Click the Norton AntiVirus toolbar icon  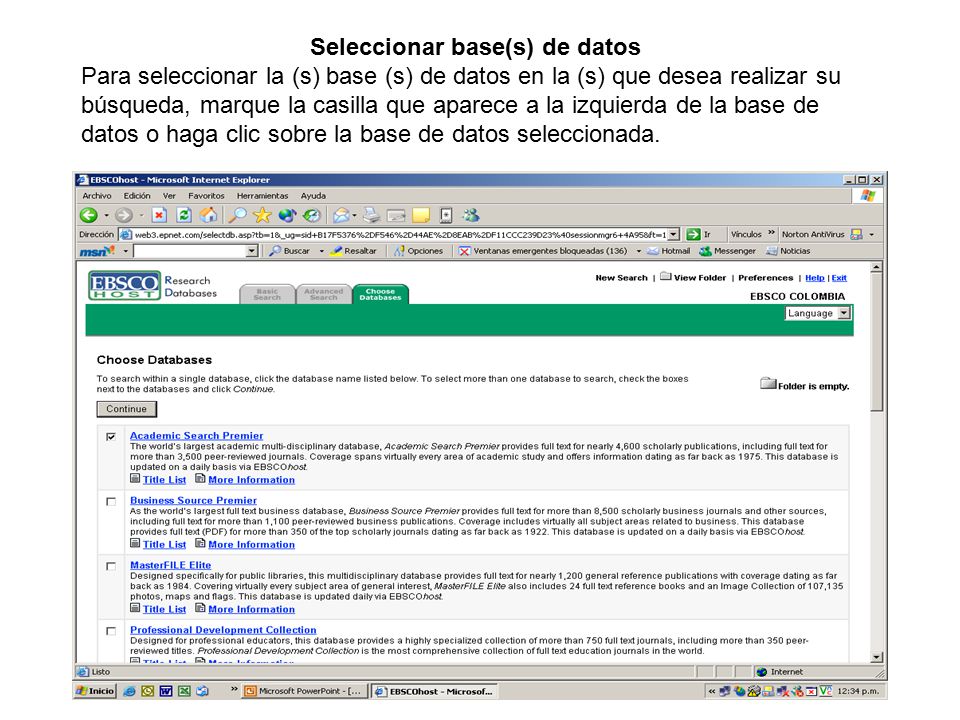(856, 234)
